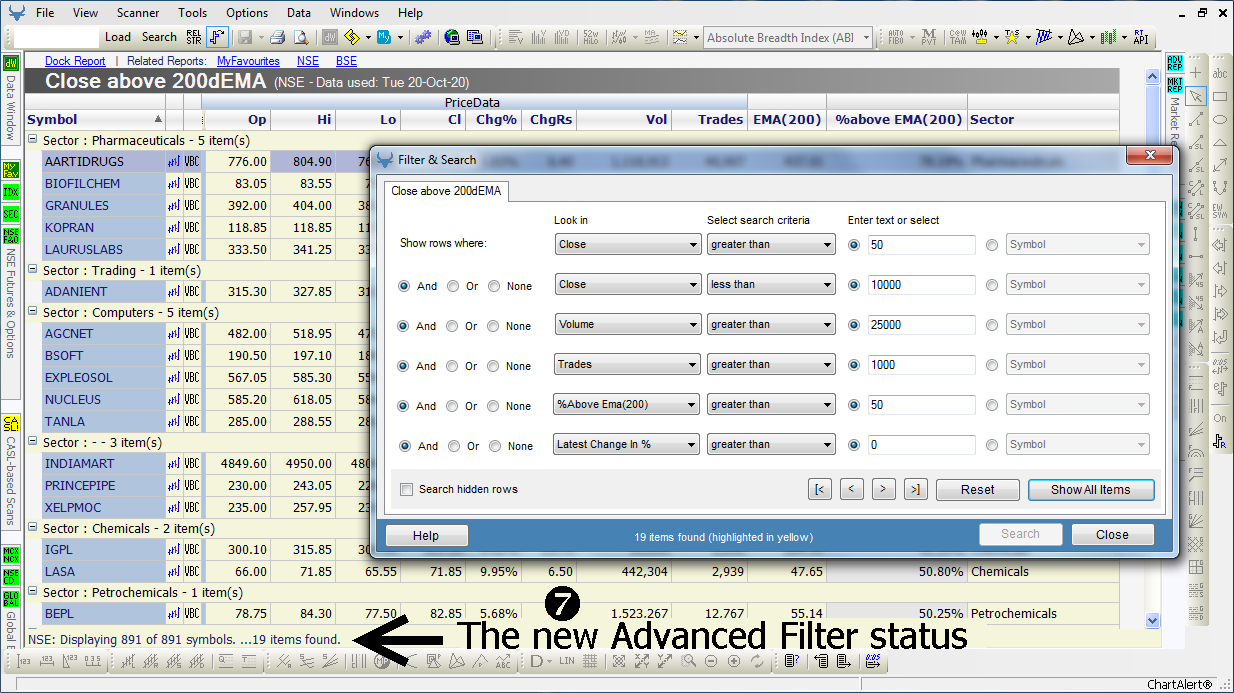Image resolution: width=1234 pixels, height=693 pixels.
Task: Click Show All Items button
Action: click(x=1091, y=490)
